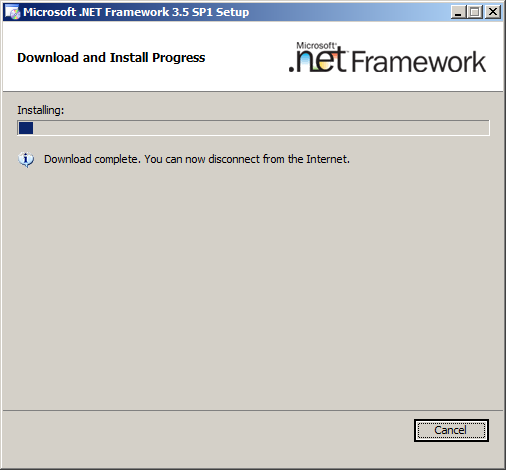This screenshot has height=470, width=506.
Task: Click the blue information balloon icon
Action: (26, 160)
